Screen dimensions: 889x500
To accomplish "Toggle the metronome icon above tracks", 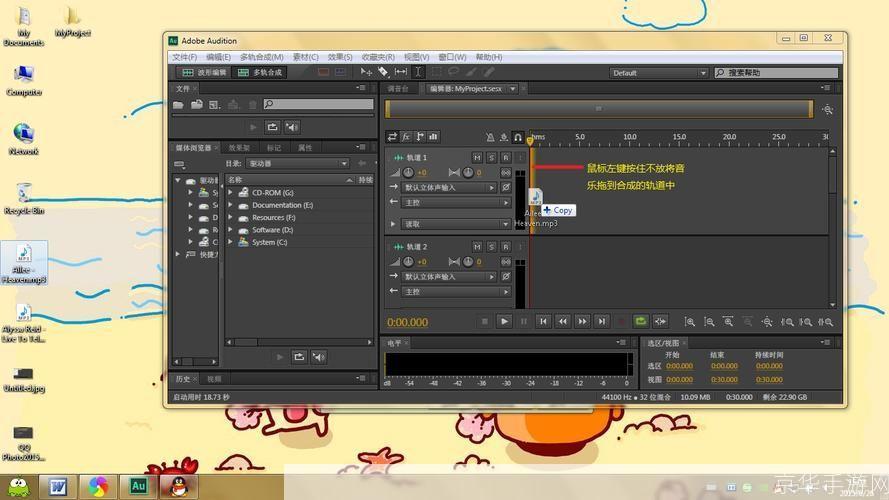I will (x=490, y=137).
